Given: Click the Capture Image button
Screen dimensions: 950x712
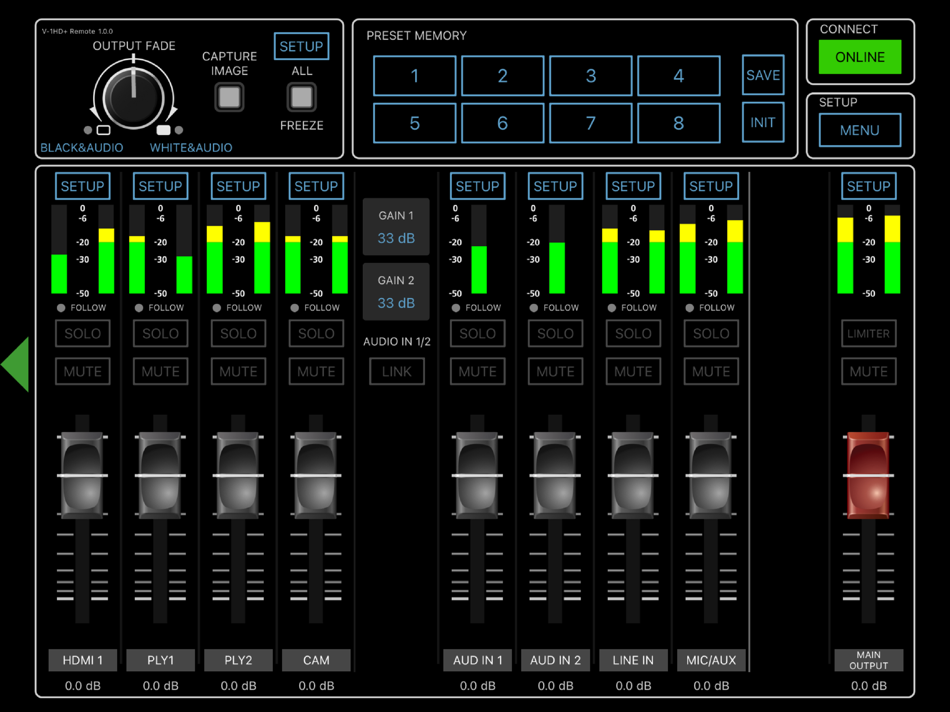Looking at the screenshot, I should (x=229, y=97).
